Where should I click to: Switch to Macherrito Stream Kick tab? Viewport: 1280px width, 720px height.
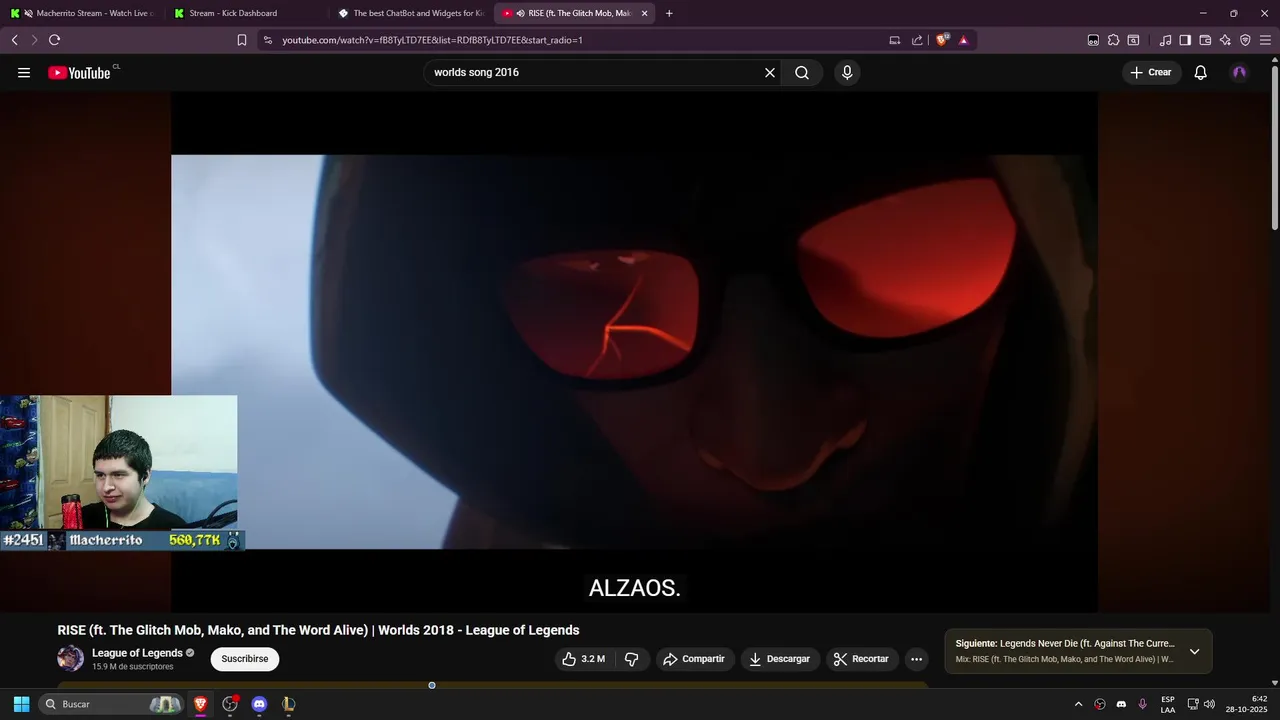click(x=82, y=13)
